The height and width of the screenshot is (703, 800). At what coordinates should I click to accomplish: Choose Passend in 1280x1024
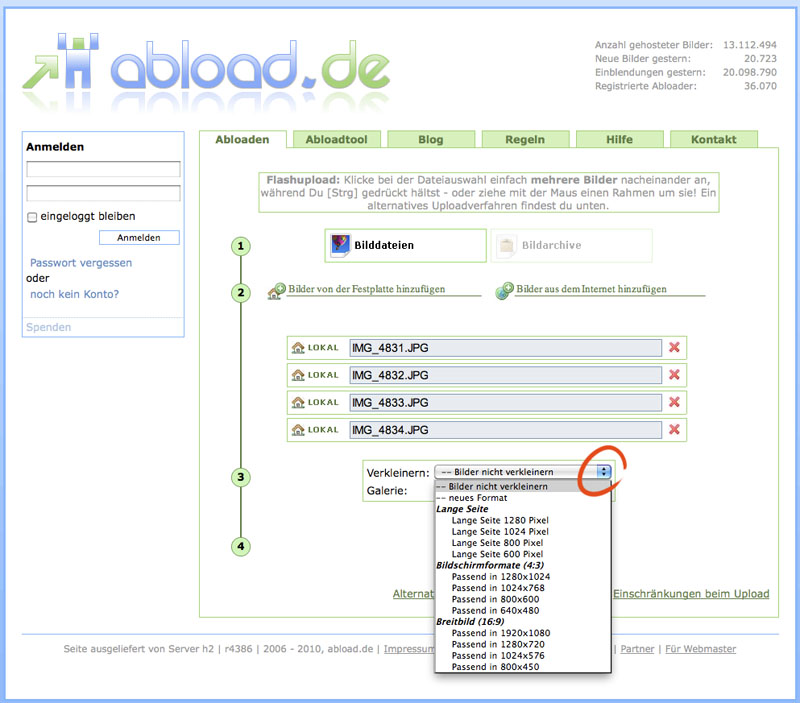522,576
